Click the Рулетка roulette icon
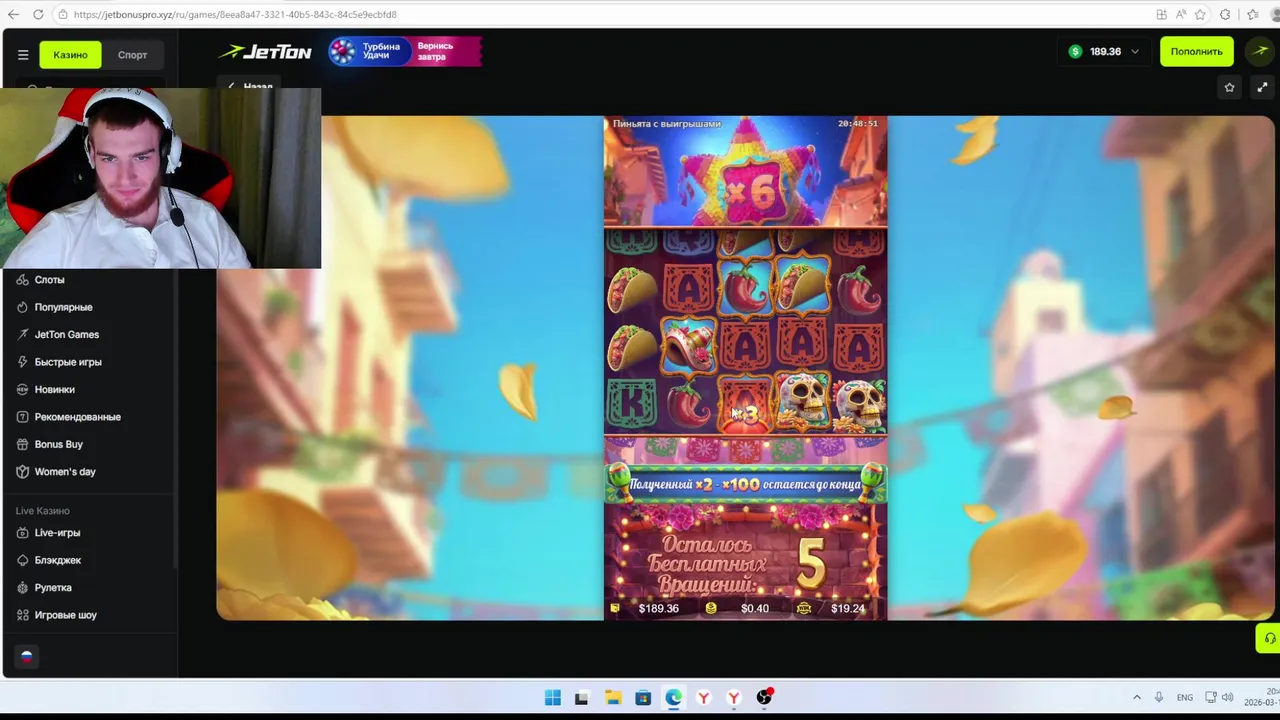 pyautogui.click(x=22, y=588)
